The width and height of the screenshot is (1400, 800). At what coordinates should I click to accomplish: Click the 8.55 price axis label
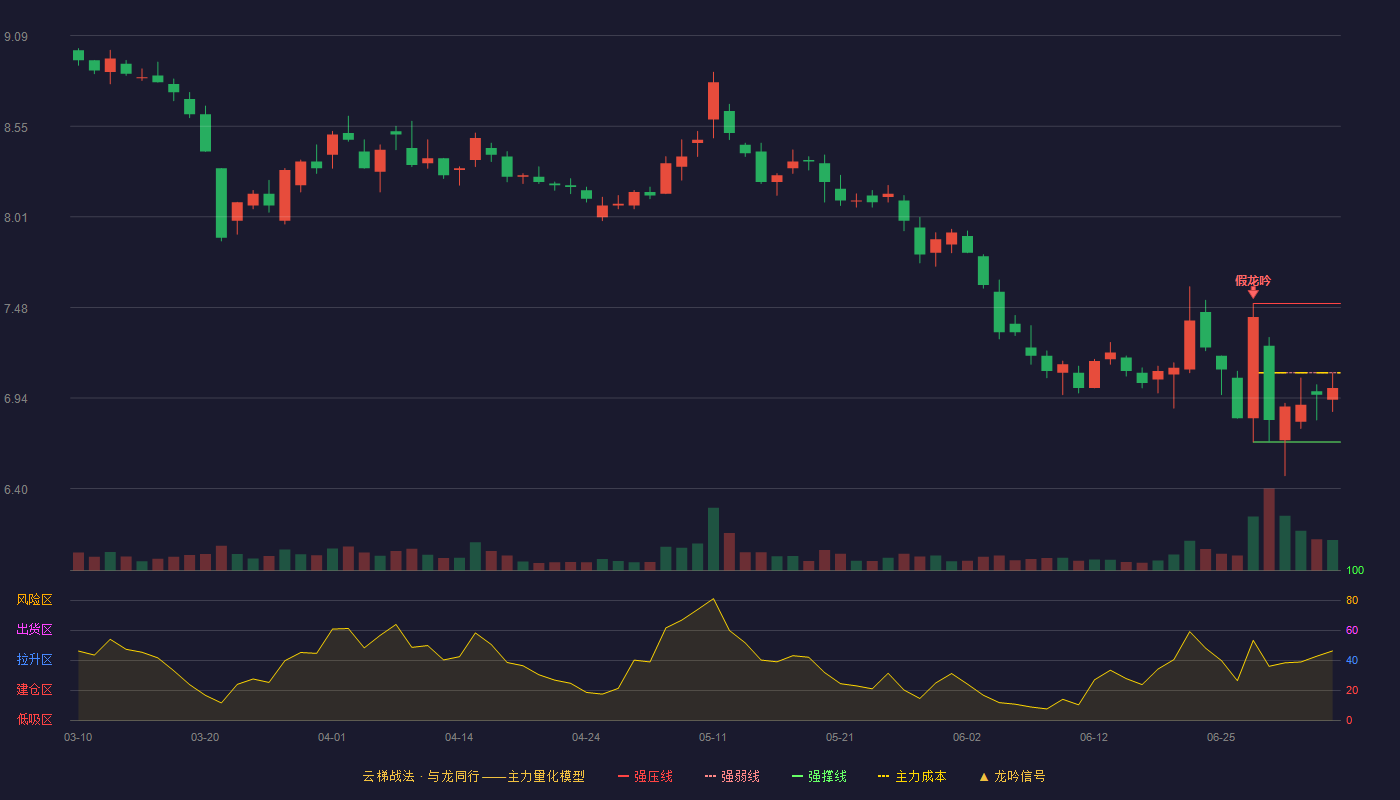pos(16,128)
